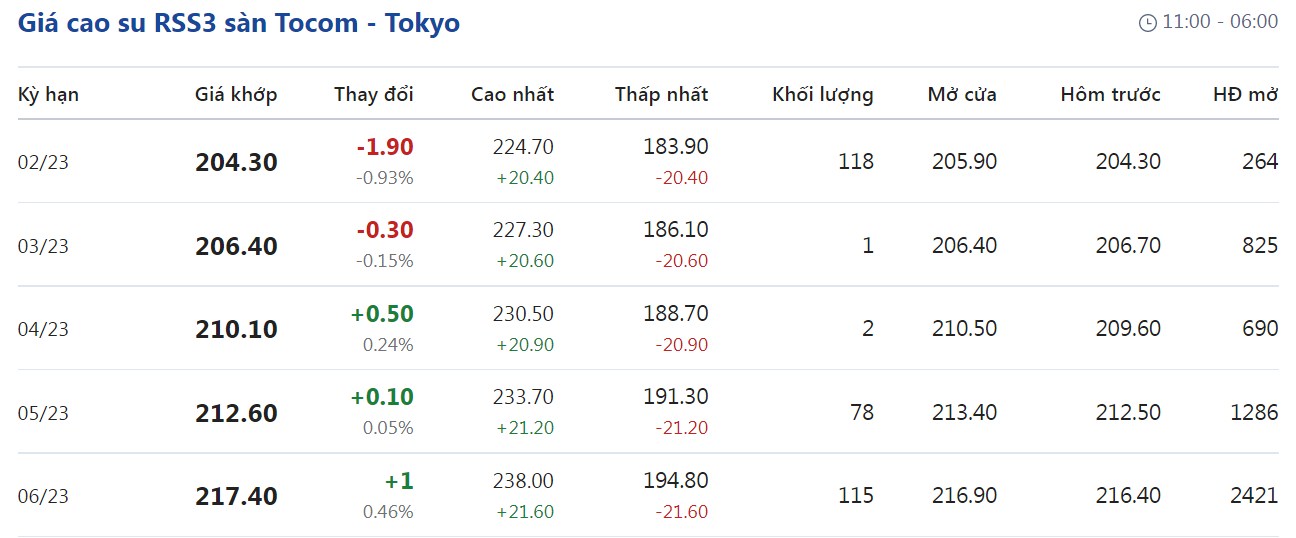Click the "HĐ mở" column header
1296x538 pixels.
pos(1245,95)
